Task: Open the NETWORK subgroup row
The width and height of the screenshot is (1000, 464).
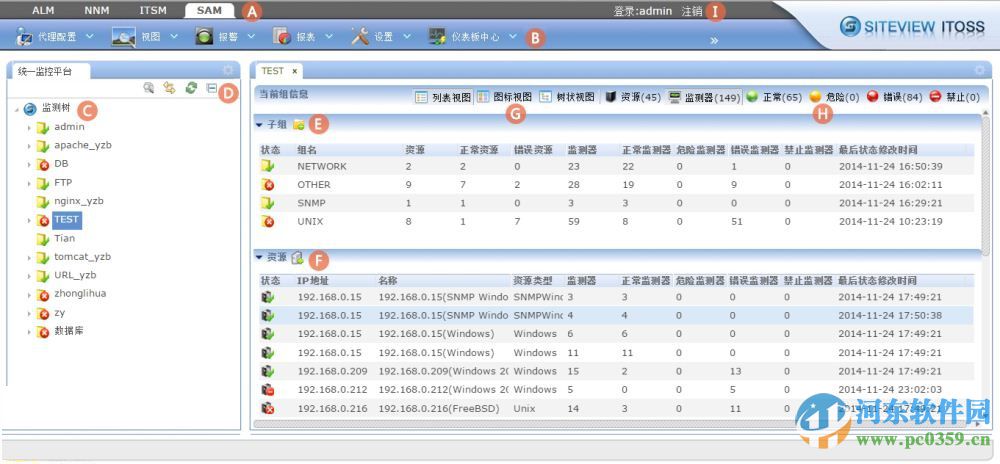Action: [x=617, y=166]
